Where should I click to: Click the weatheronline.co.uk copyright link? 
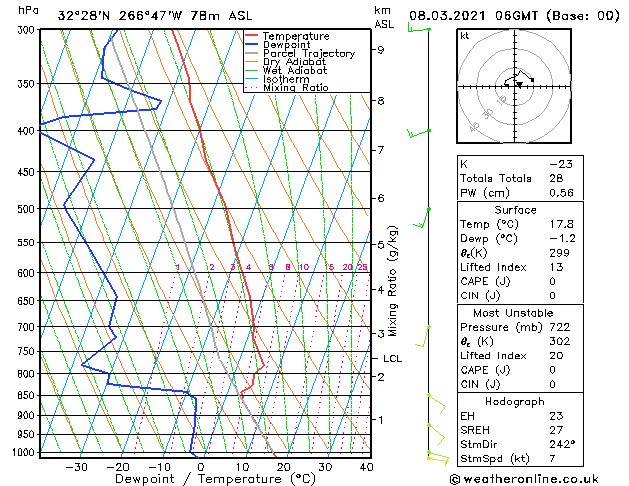(524, 479)
